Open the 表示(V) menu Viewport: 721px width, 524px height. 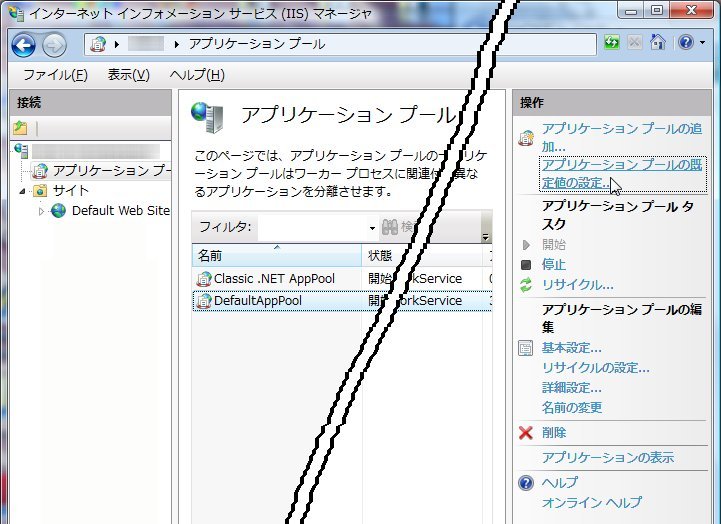[128, 76]
